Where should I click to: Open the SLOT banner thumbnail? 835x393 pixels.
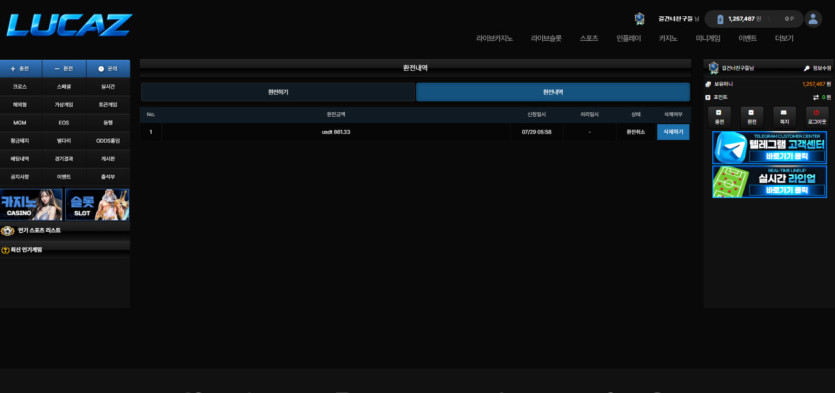point(97,204)
